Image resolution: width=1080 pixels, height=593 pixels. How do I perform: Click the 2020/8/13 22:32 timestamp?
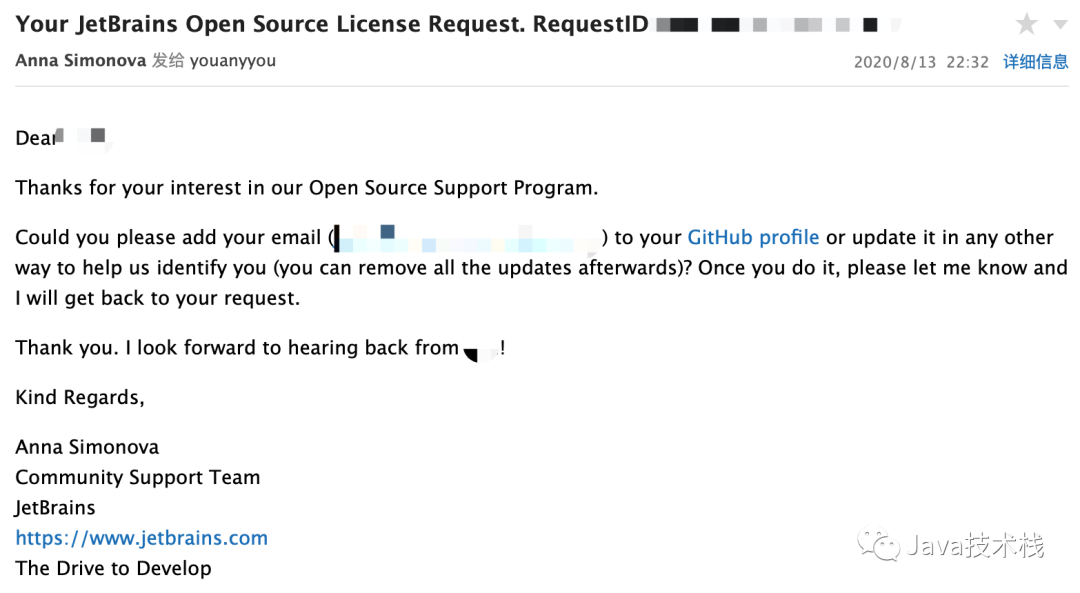point(920,62)
